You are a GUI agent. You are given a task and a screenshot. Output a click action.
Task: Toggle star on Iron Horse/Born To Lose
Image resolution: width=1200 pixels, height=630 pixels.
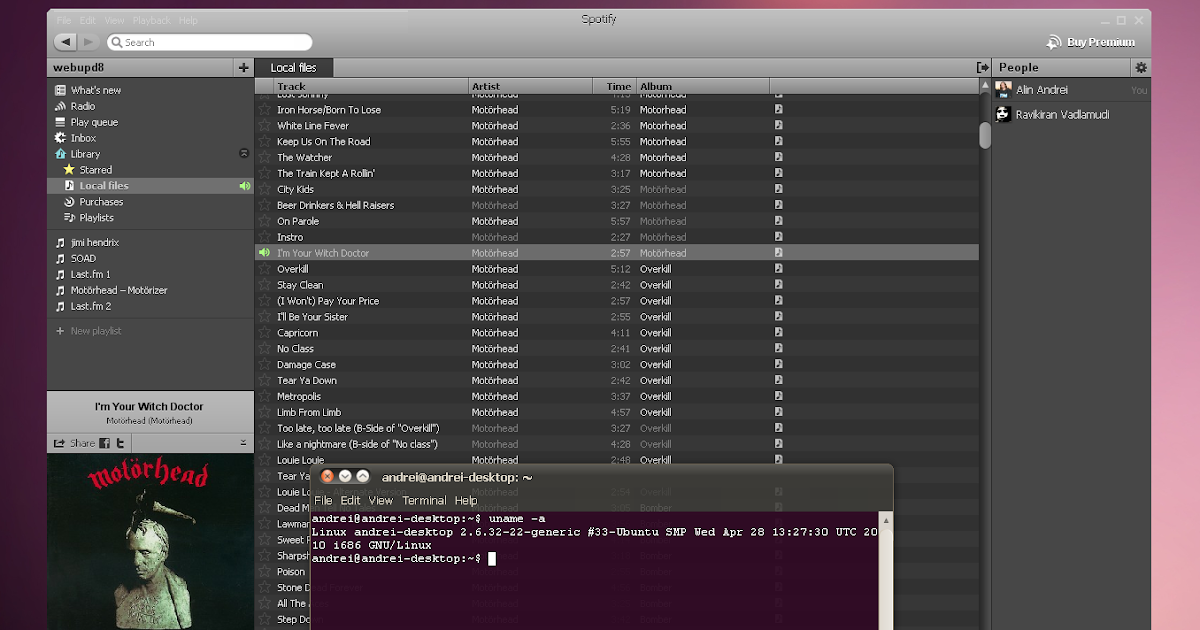[264, 110]
